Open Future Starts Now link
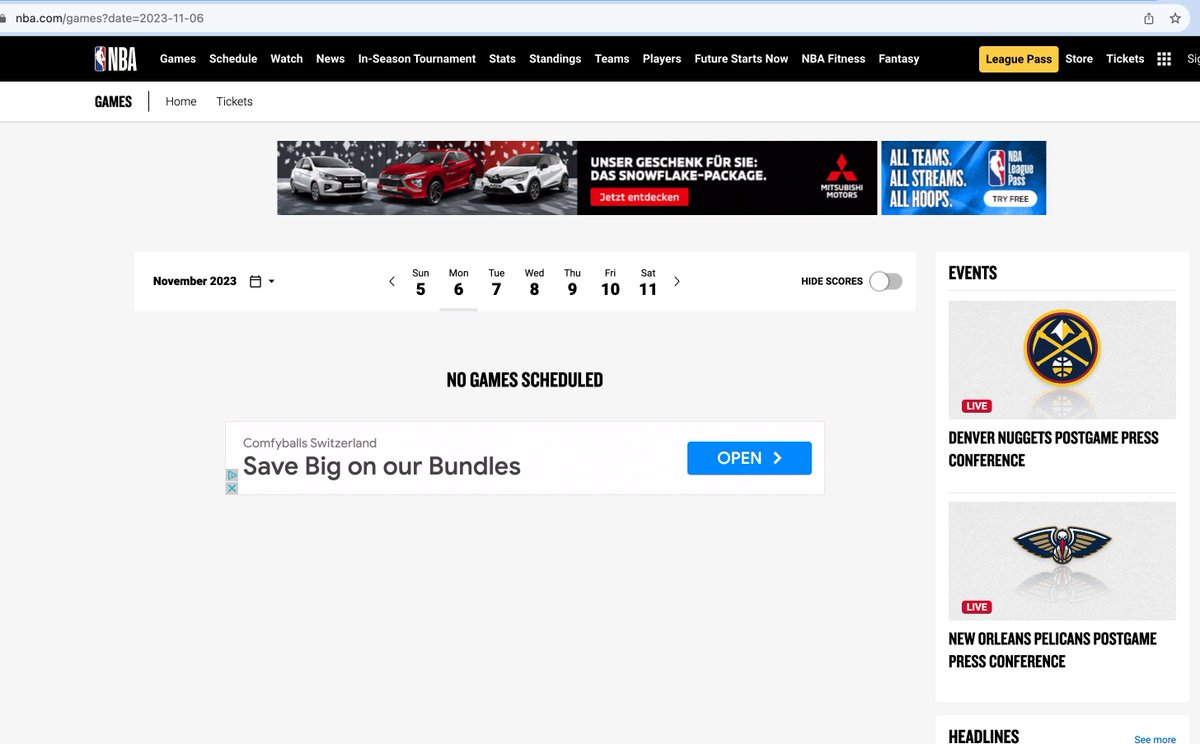 741,59
